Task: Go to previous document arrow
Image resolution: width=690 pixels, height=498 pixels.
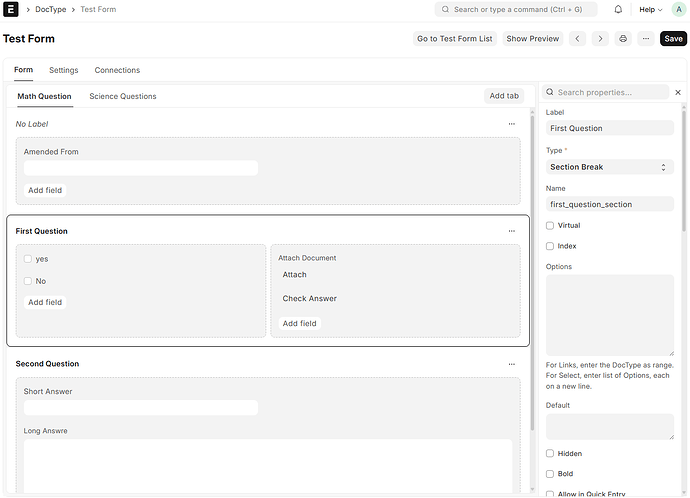Action: pyautogui.click(x=577, y=39)
